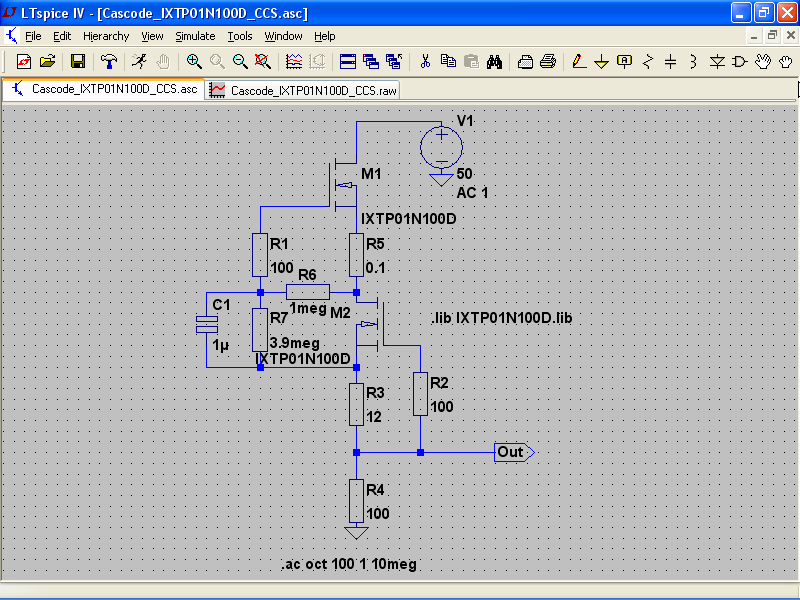The width and height of the screenshot is (800, 600).
Task: Open the Edit menu
Action: (62, 36)
